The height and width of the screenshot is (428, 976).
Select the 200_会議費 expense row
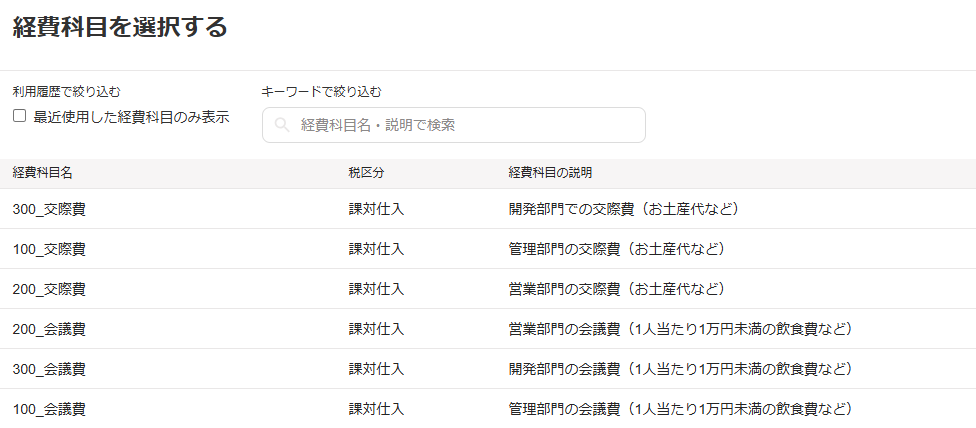click(x=49, y=329)
